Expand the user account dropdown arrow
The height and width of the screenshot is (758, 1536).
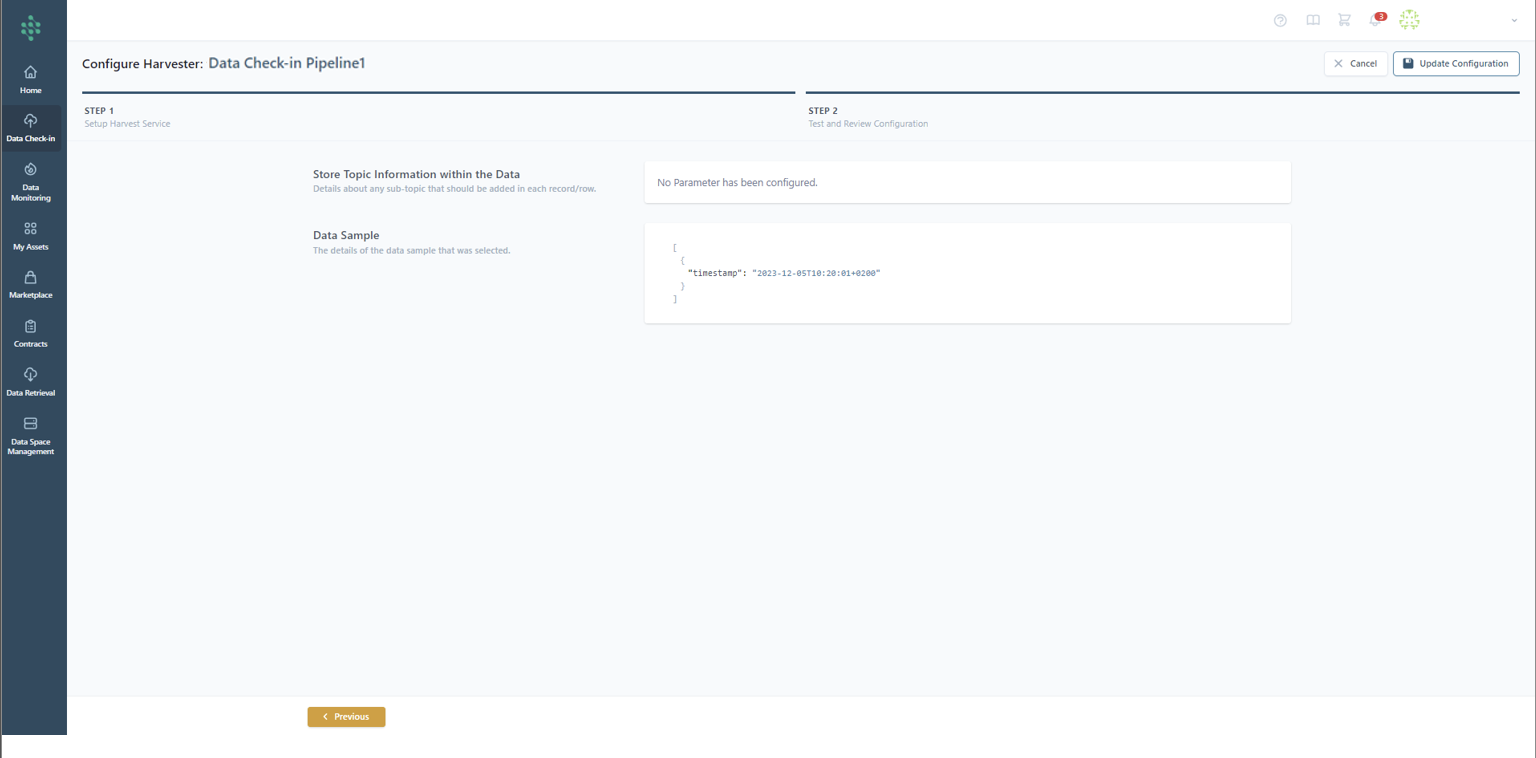(x=1514, y=20)
